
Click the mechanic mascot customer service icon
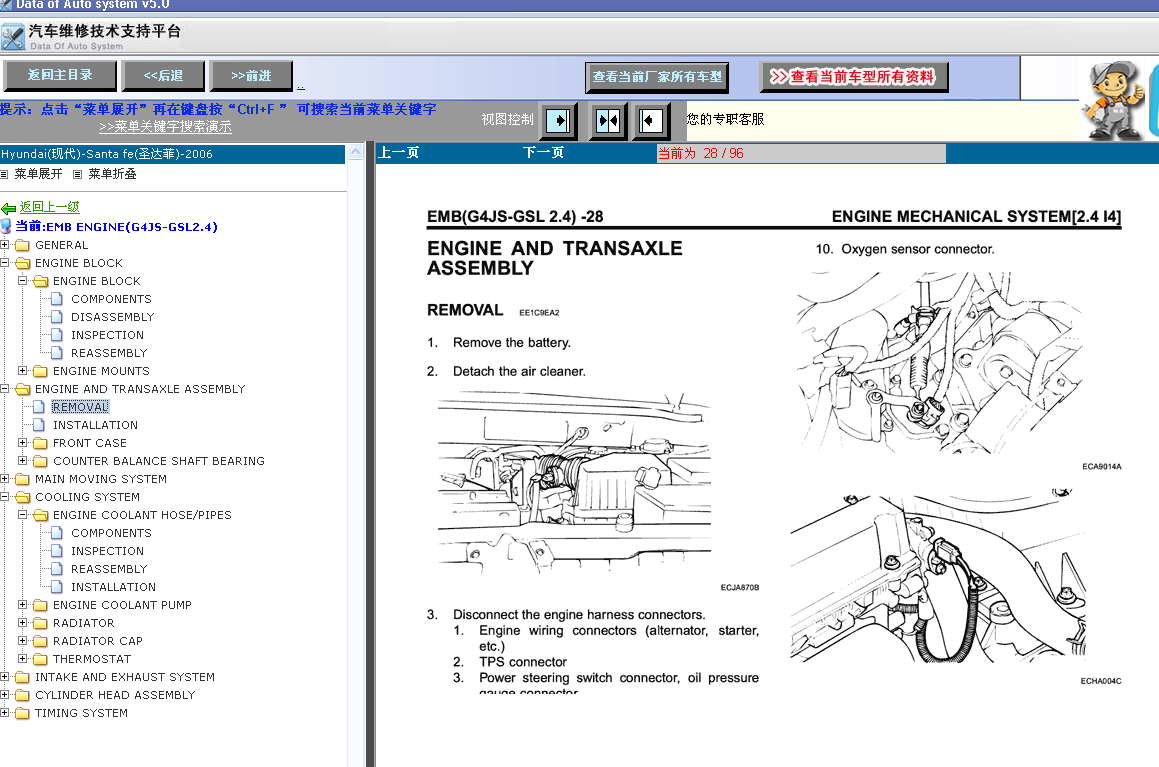click(1114, 100)
